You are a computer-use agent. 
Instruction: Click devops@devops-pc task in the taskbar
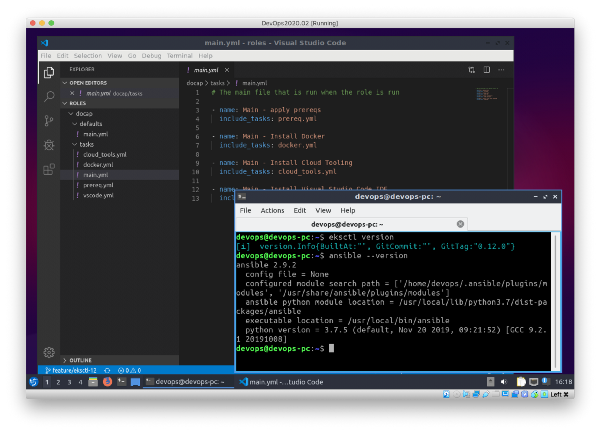point(188,382)
